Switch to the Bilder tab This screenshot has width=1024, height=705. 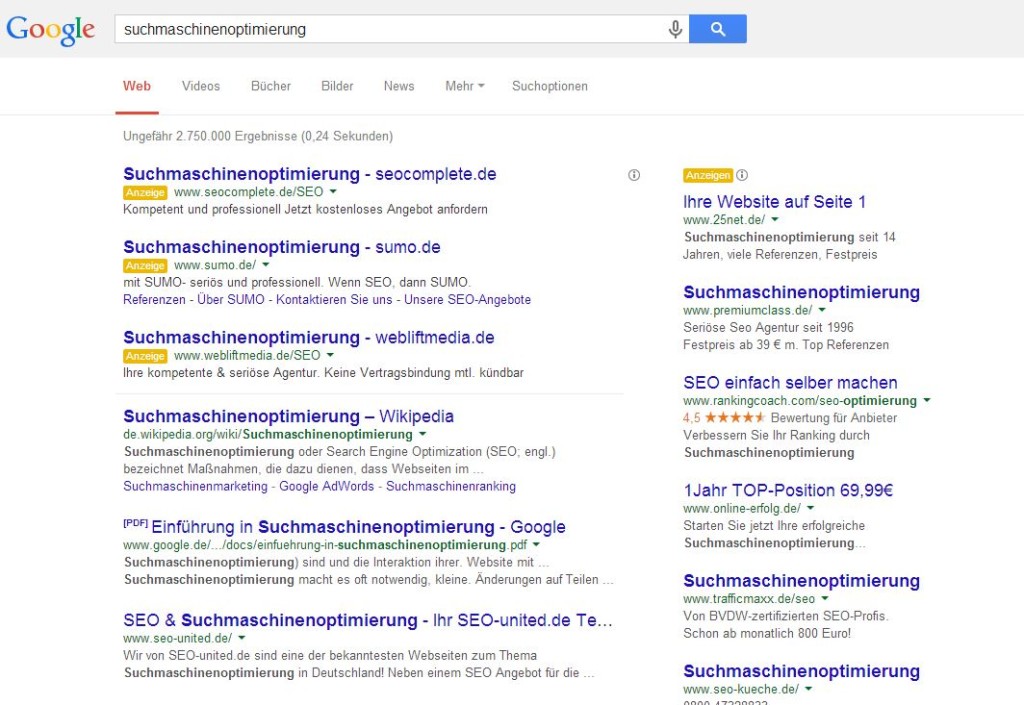[x=337, y=86]
